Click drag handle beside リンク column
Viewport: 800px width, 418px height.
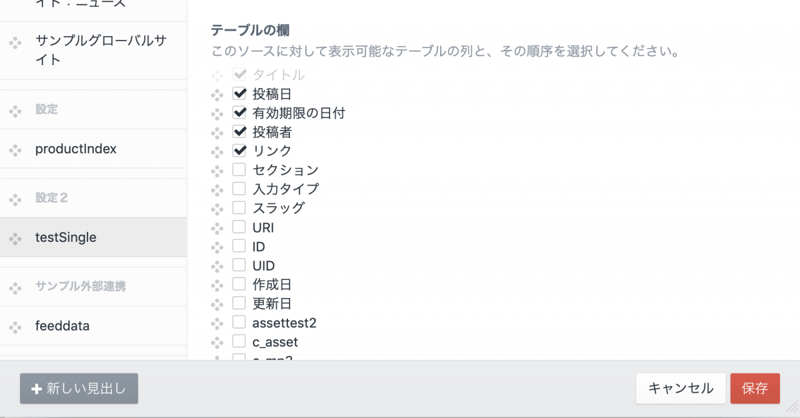[217, 151]
